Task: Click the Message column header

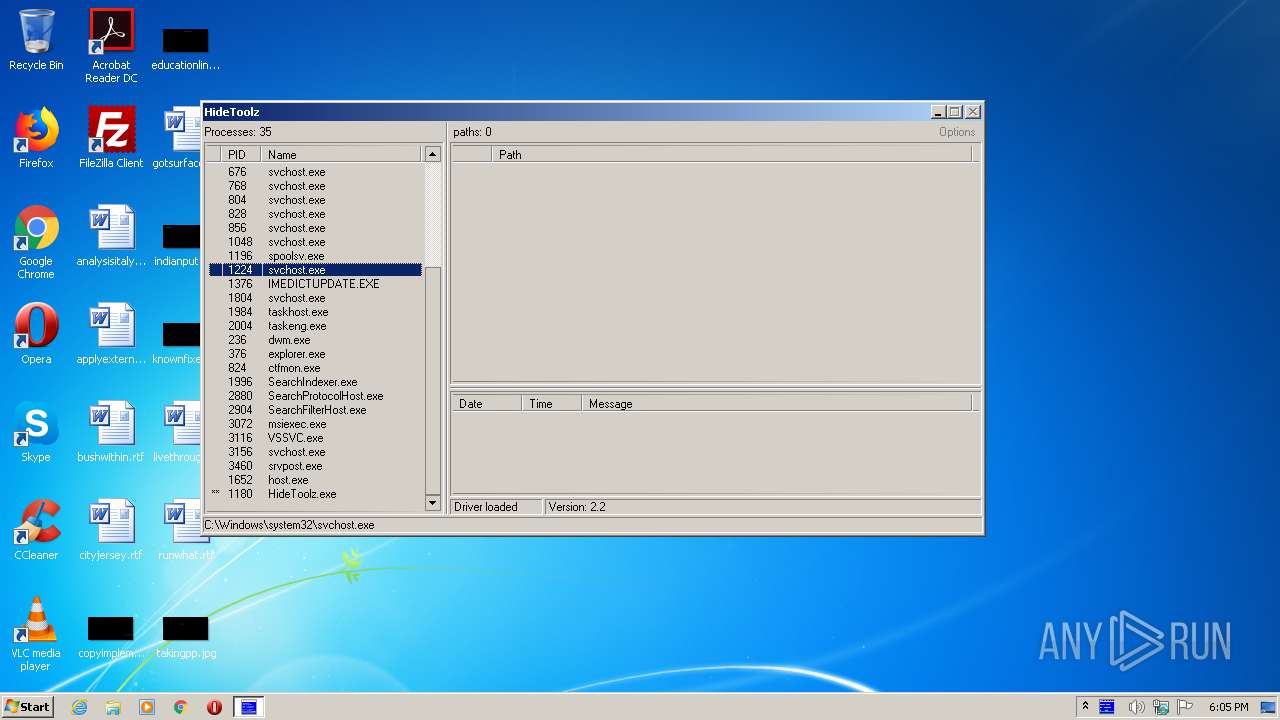Action: coord(776,404)
